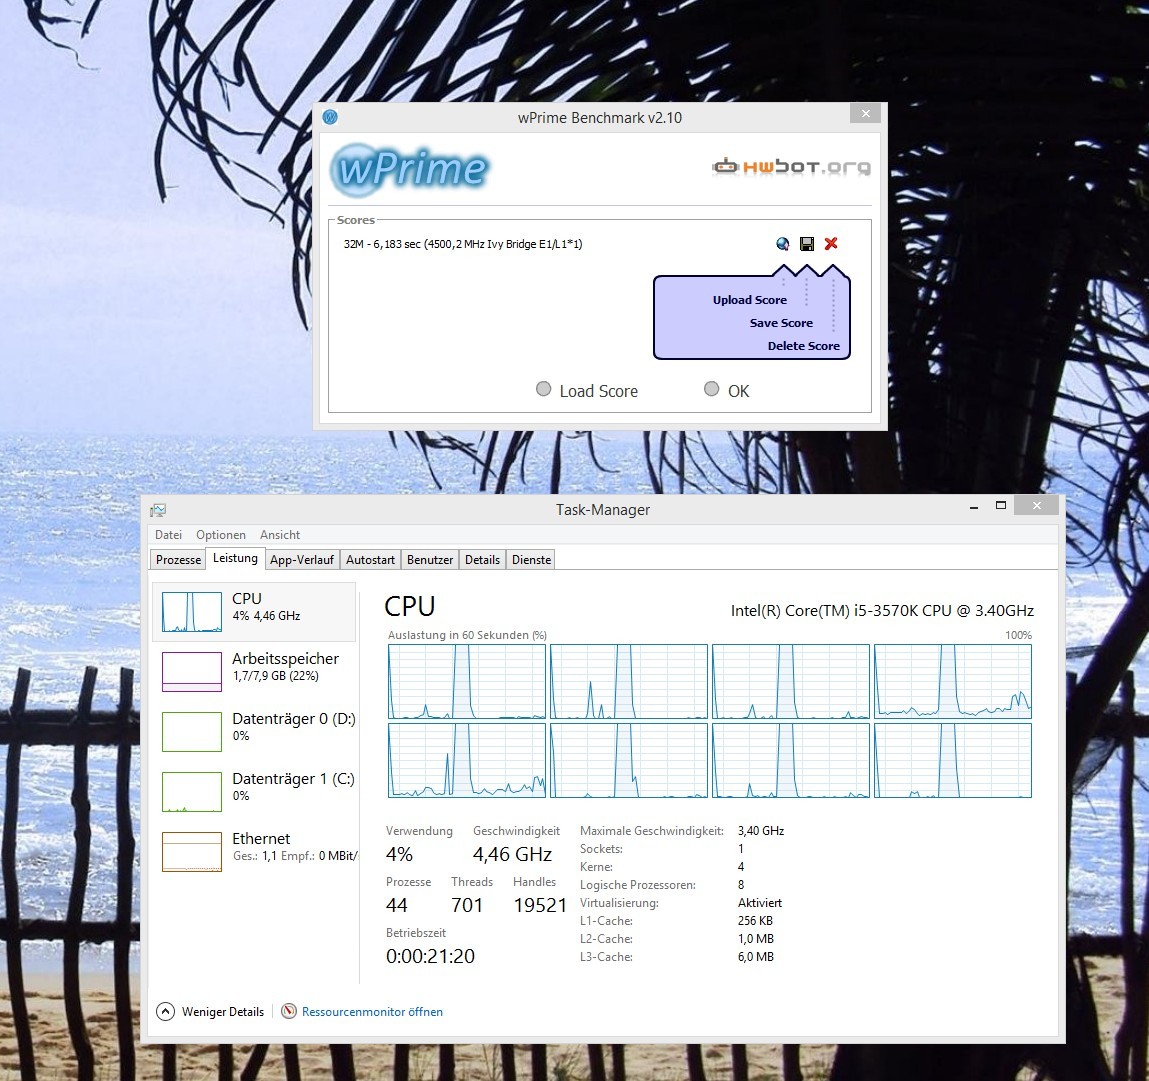Click the wPrime logo image

pos(409,170)
